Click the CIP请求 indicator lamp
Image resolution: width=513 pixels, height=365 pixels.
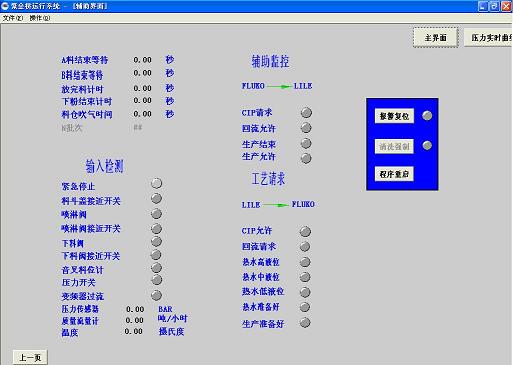(306, 112)
